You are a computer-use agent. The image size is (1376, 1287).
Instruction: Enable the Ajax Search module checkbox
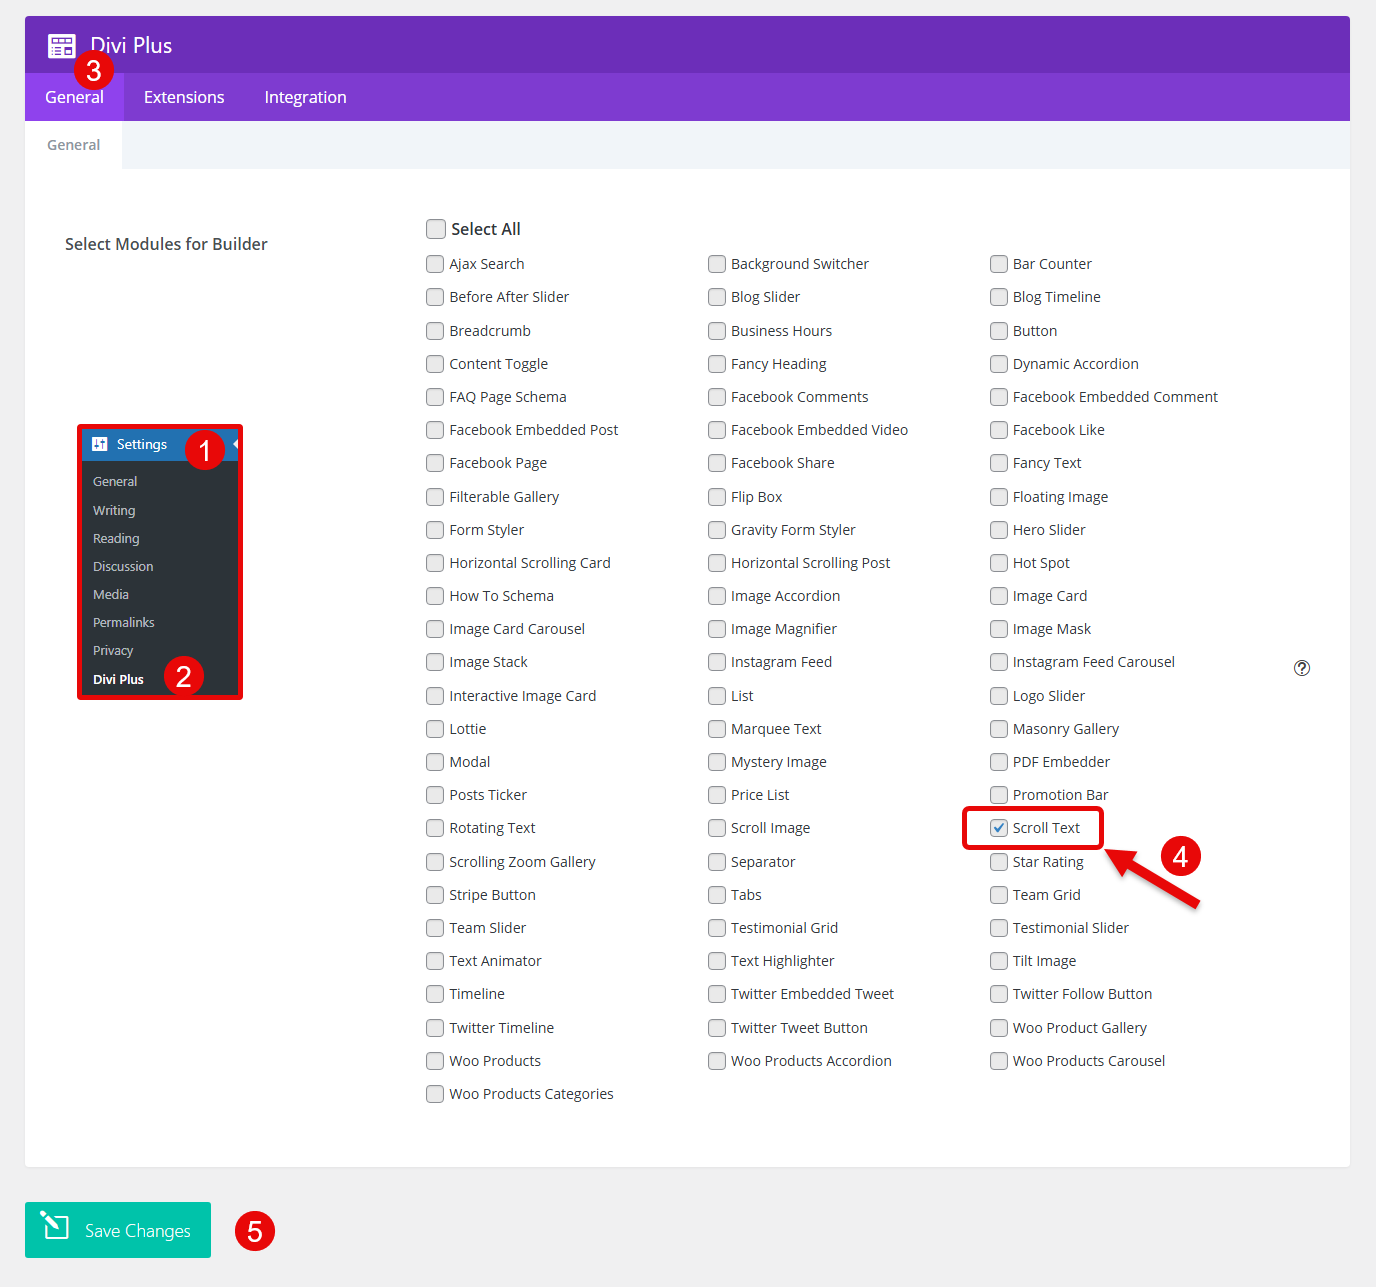click(435, 264)
